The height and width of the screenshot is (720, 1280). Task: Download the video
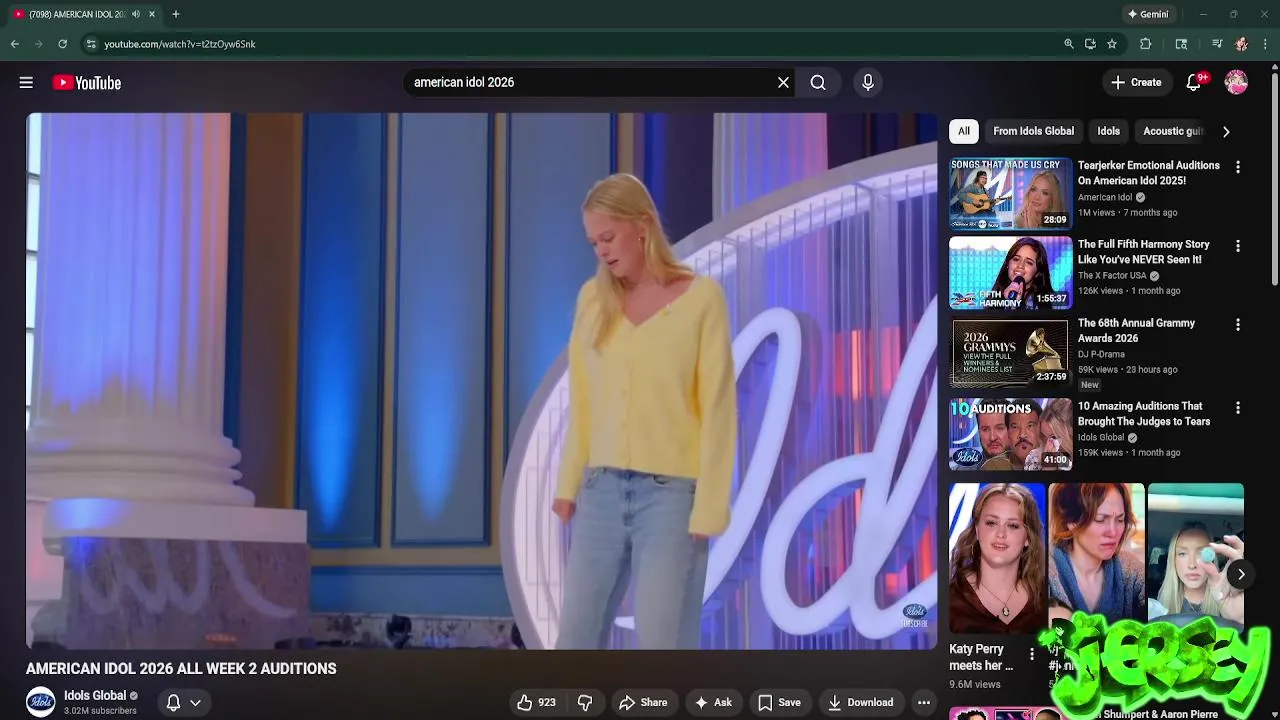(860, 703)
